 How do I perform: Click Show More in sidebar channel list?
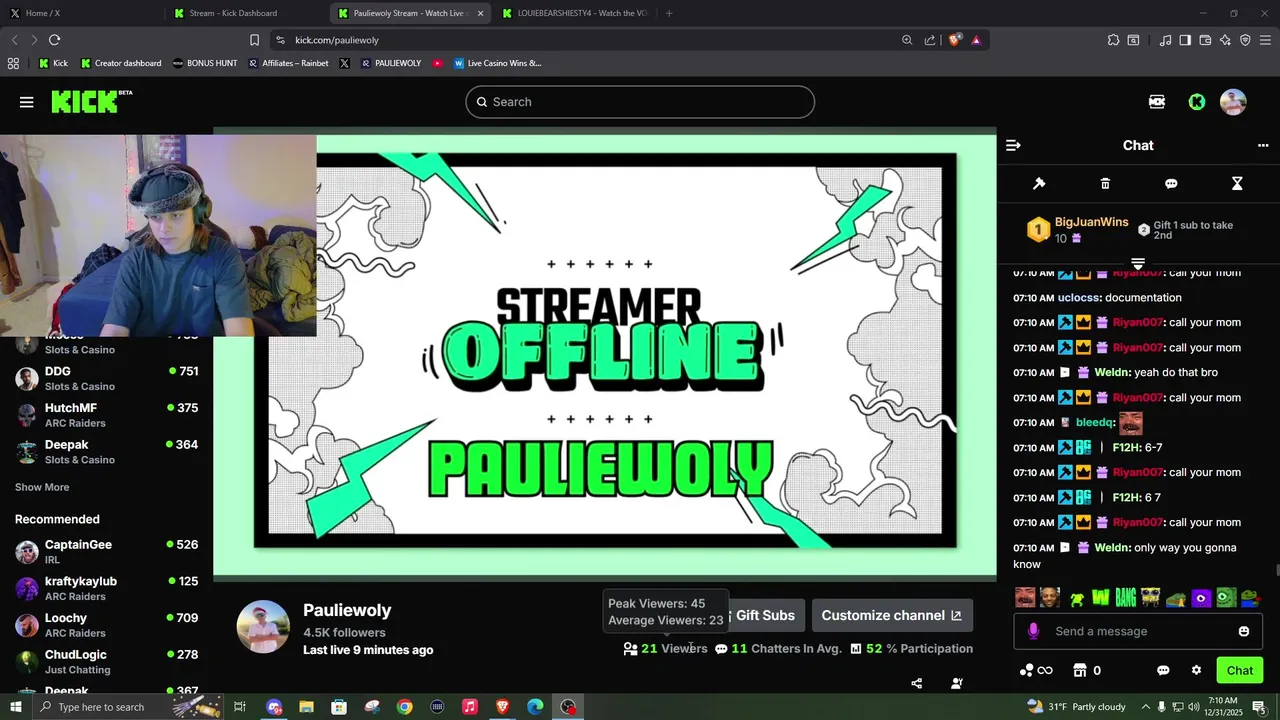(x=42, y=487)
